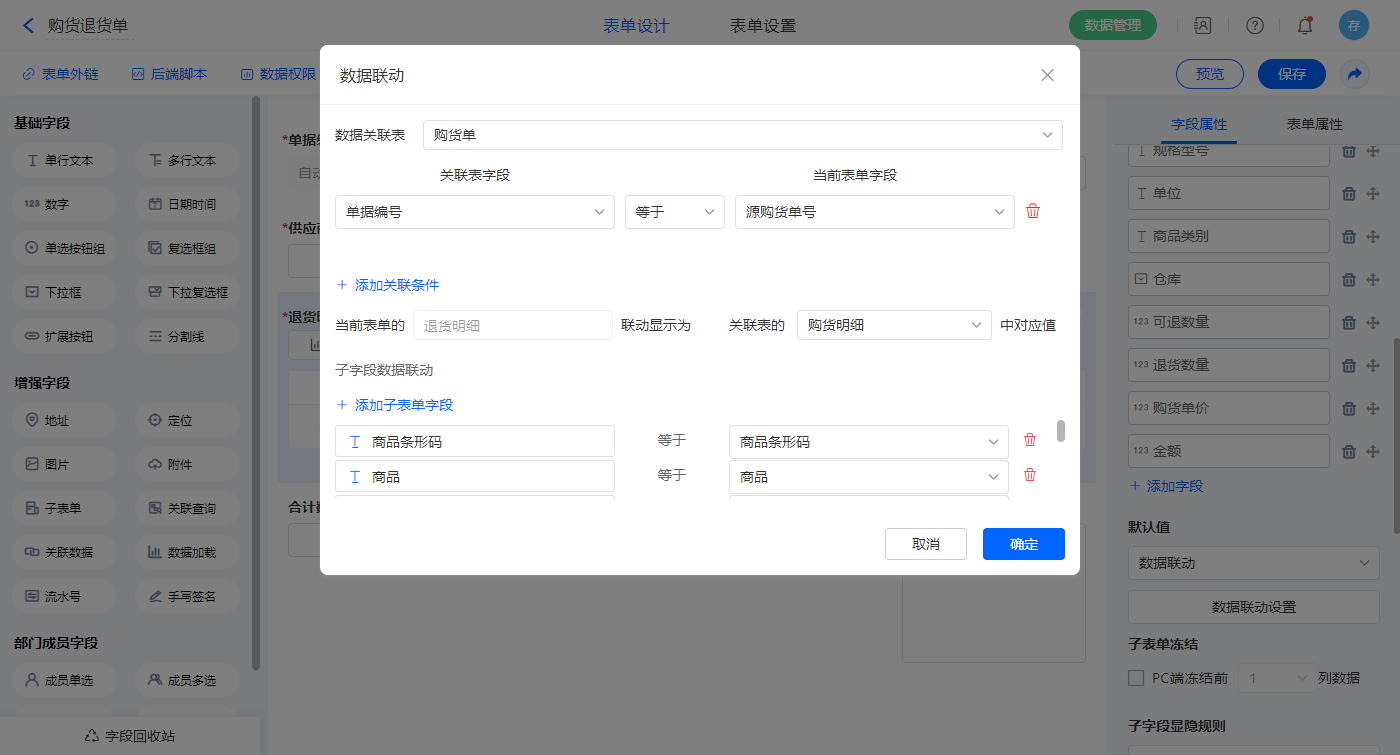1400x755 pixels.
Task: Click the sub-field list scrollbar in dialog
Action: pyautogui.click(x=1061, y=431)
